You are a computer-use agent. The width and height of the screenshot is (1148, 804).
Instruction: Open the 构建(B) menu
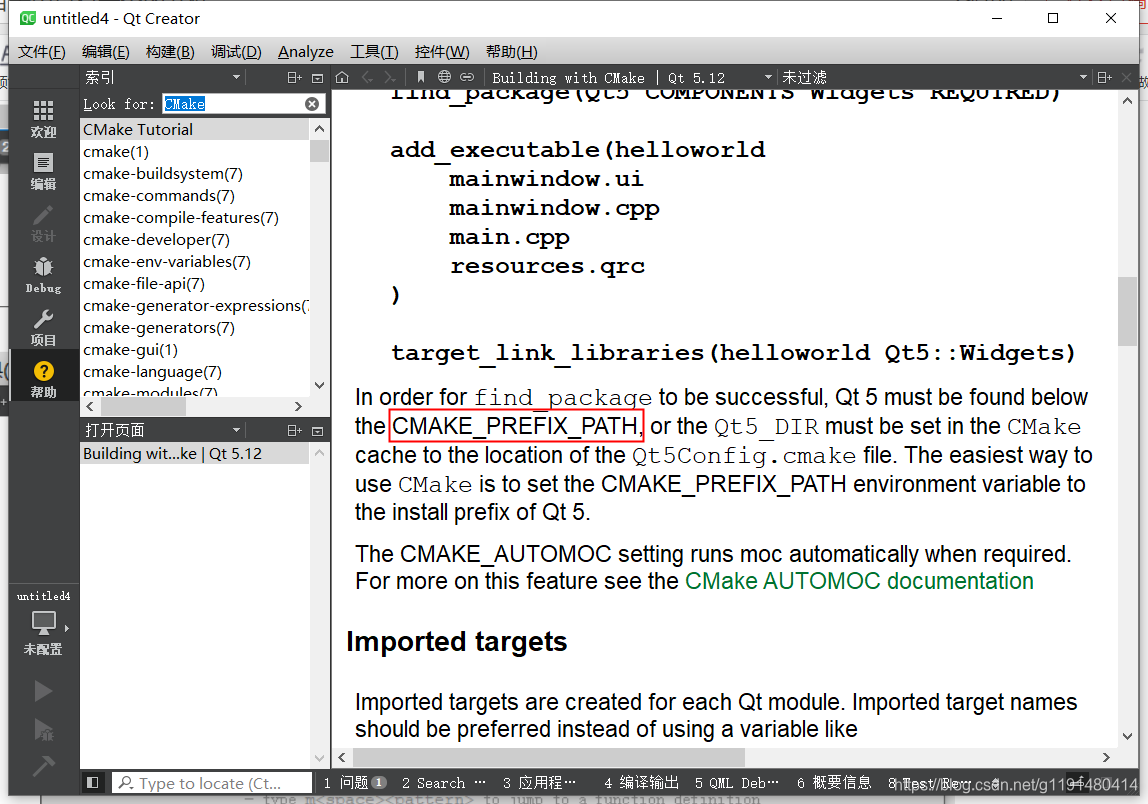(170, 52)
